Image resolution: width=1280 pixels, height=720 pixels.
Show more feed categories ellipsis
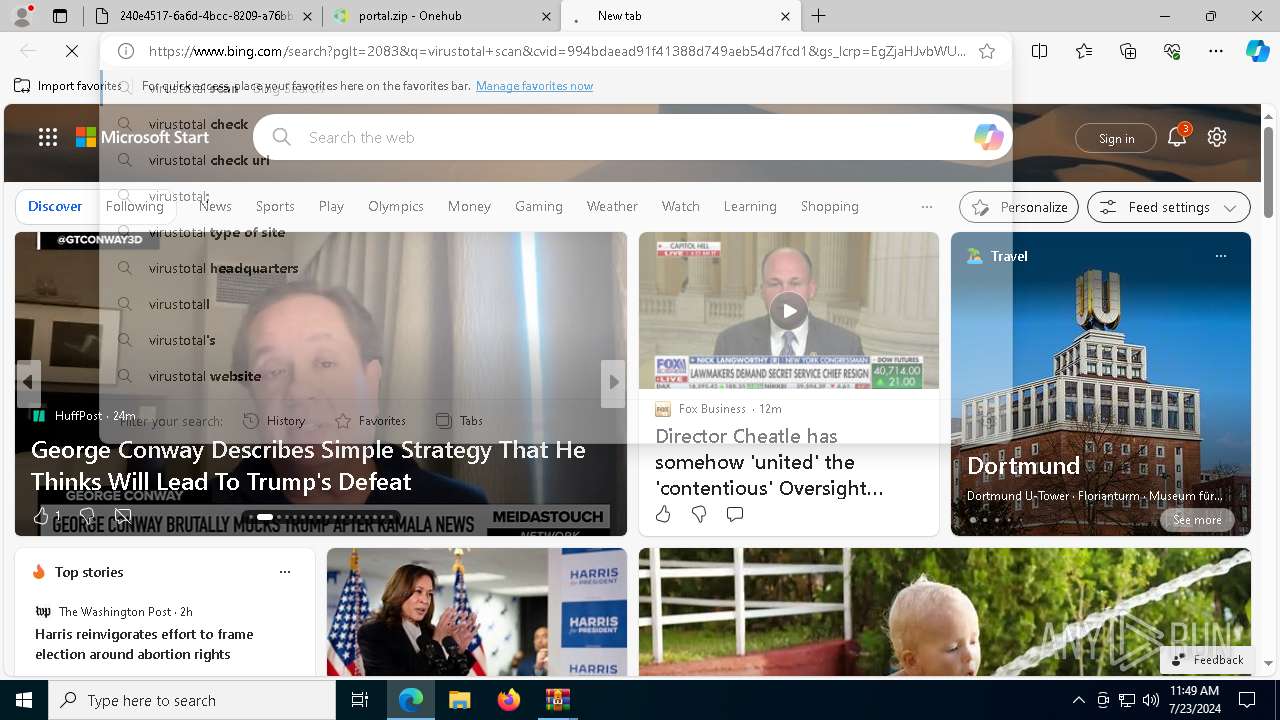tap(927, 207)
